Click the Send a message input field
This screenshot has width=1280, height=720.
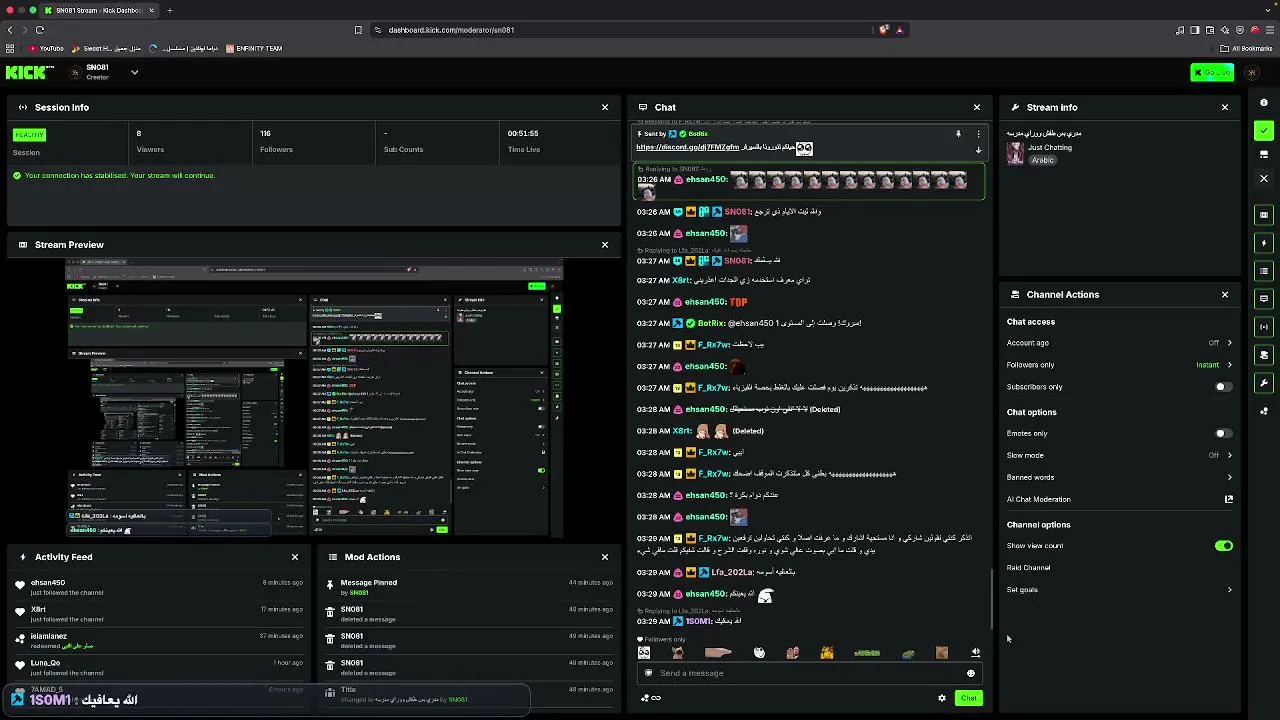pos(810,673)
